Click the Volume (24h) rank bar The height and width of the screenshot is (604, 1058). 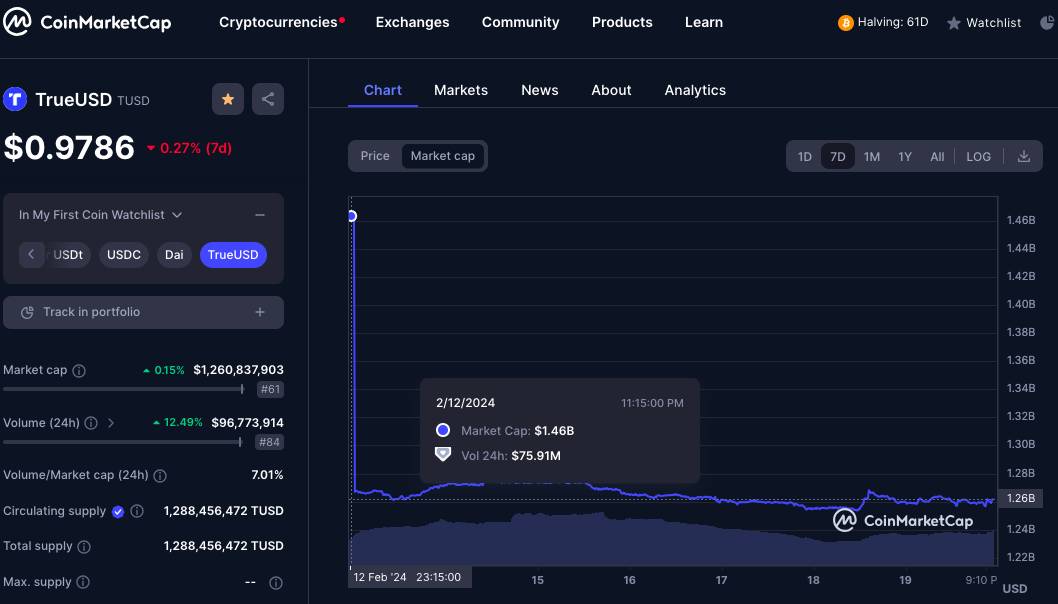[x=123, y=442]
